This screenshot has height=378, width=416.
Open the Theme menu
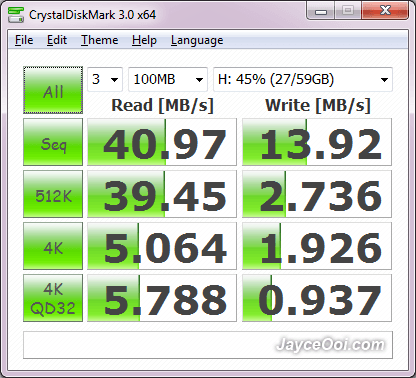[99, 40]
